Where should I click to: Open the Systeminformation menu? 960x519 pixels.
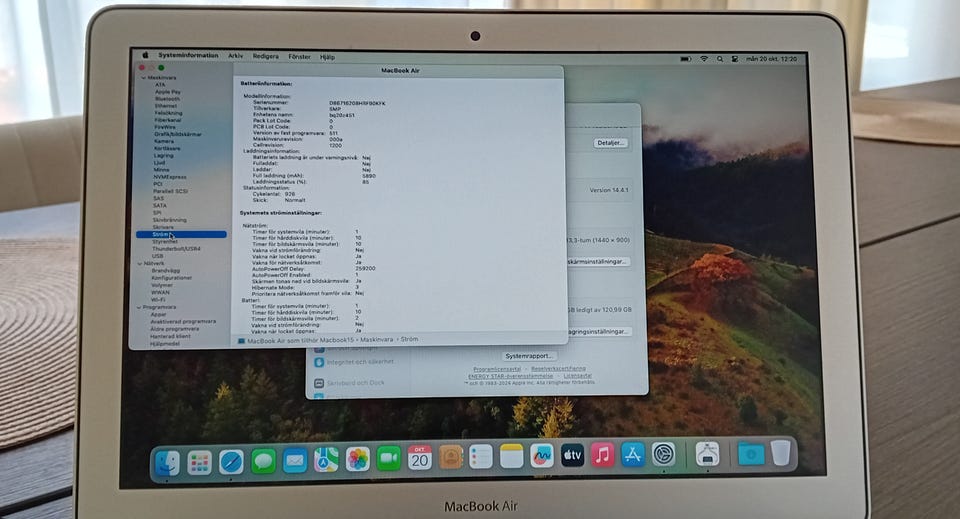pos(188,55)
